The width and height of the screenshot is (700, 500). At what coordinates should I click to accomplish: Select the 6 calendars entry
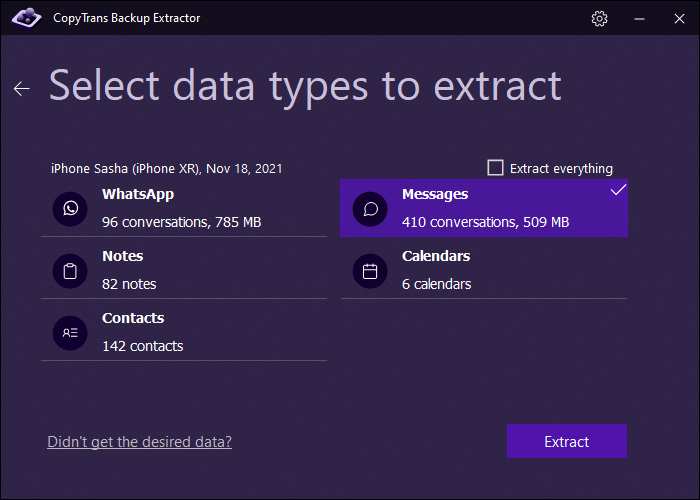click(x=436, y=284)
